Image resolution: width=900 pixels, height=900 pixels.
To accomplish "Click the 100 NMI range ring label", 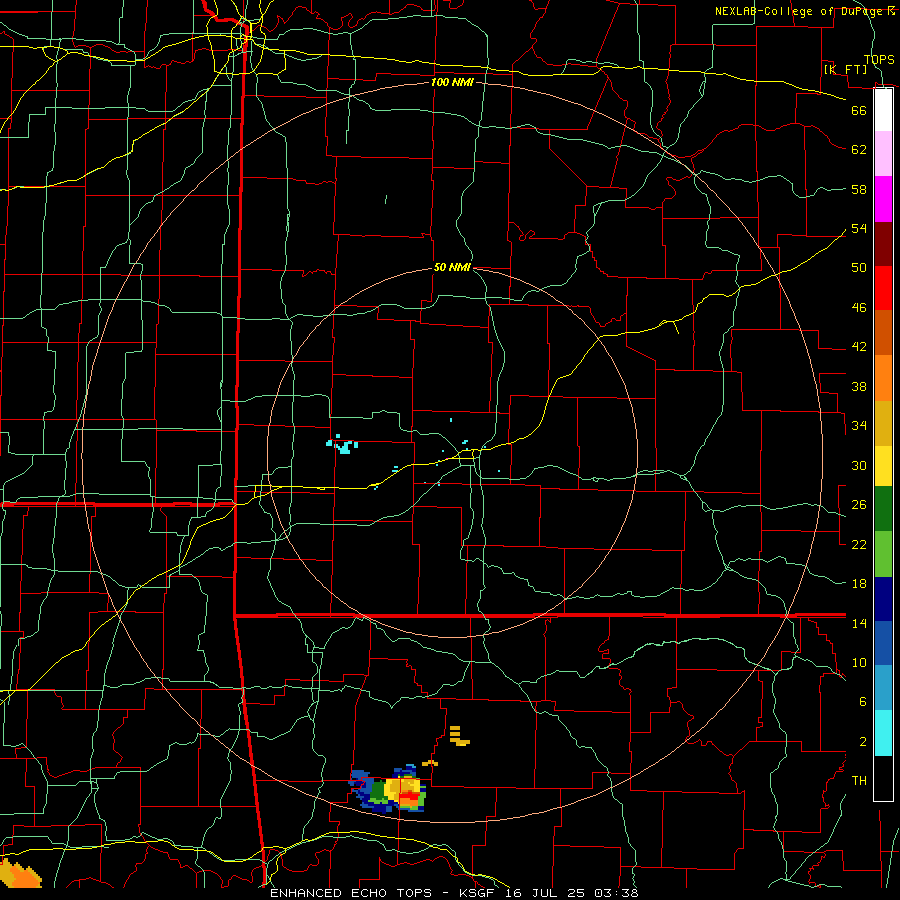I will [x=452, y=82].
